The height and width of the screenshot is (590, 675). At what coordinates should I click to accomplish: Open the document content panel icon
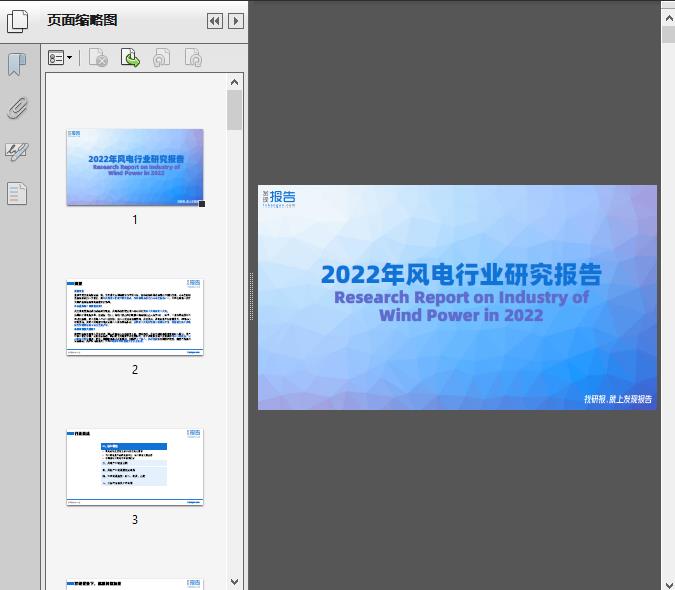tap(17, 194)
